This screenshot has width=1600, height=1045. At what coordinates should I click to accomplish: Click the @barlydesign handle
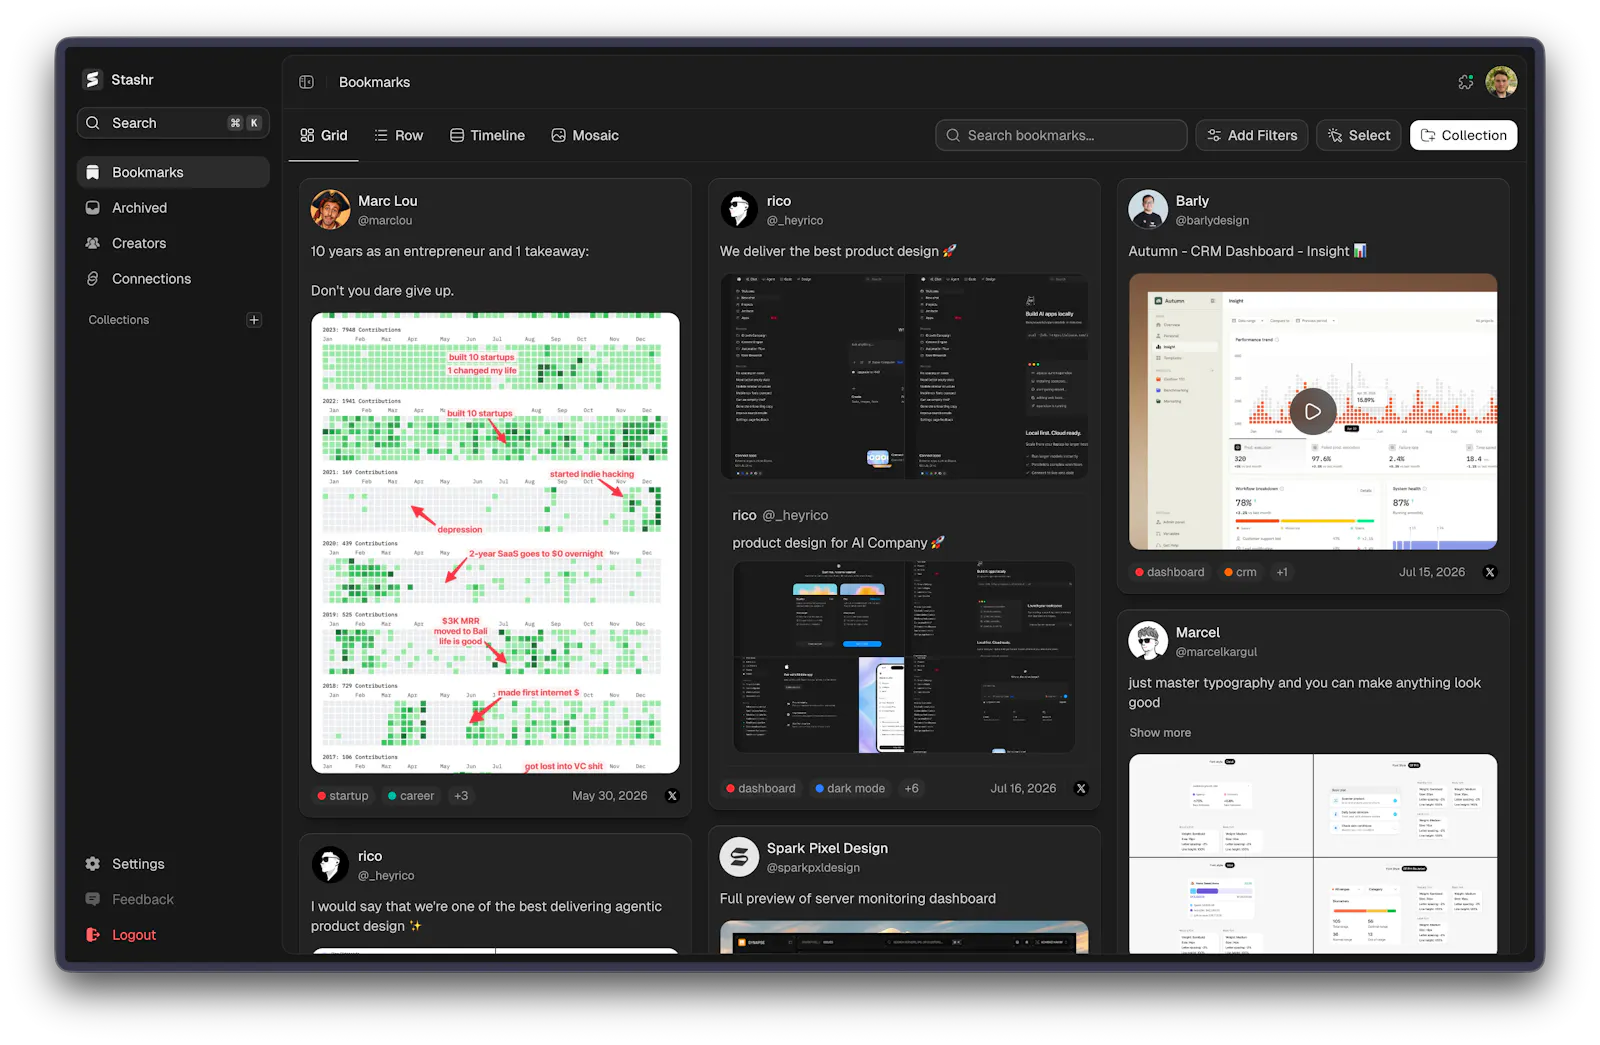(x=1212, y=221)
